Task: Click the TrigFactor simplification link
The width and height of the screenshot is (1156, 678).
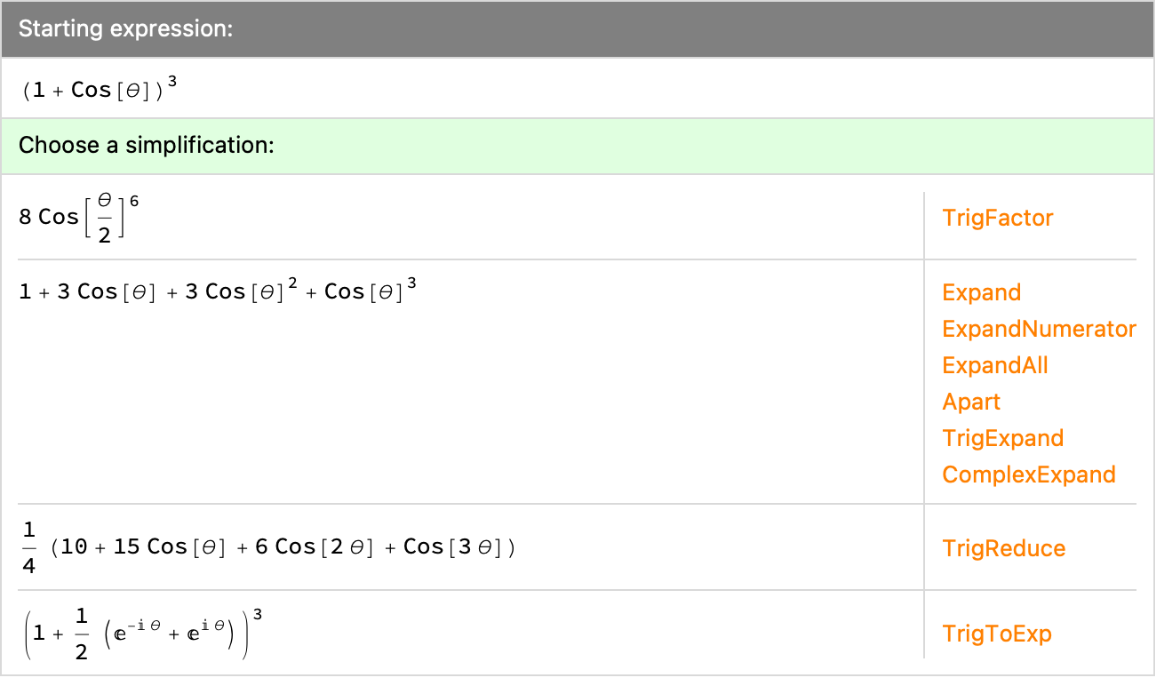Action: (x=997, y=218)
